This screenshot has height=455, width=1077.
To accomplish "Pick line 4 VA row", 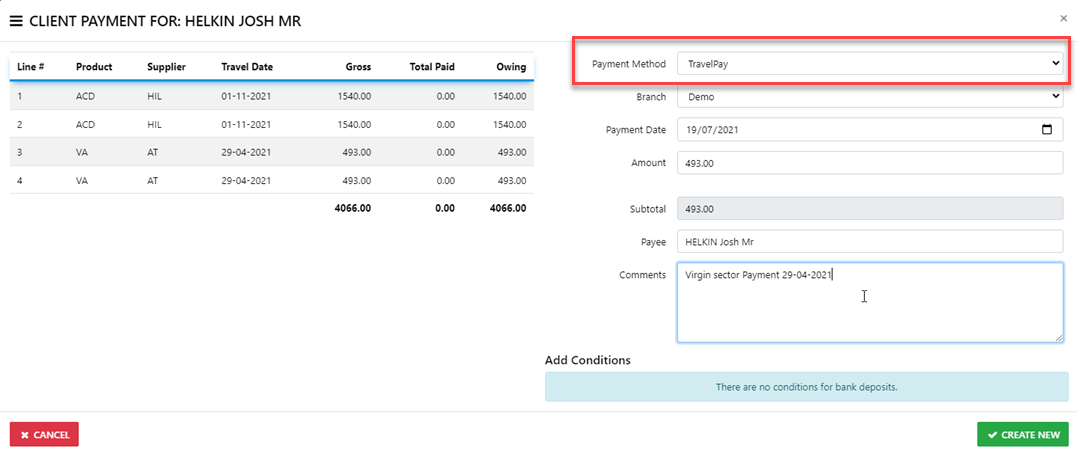I will [x=270, y=181].
